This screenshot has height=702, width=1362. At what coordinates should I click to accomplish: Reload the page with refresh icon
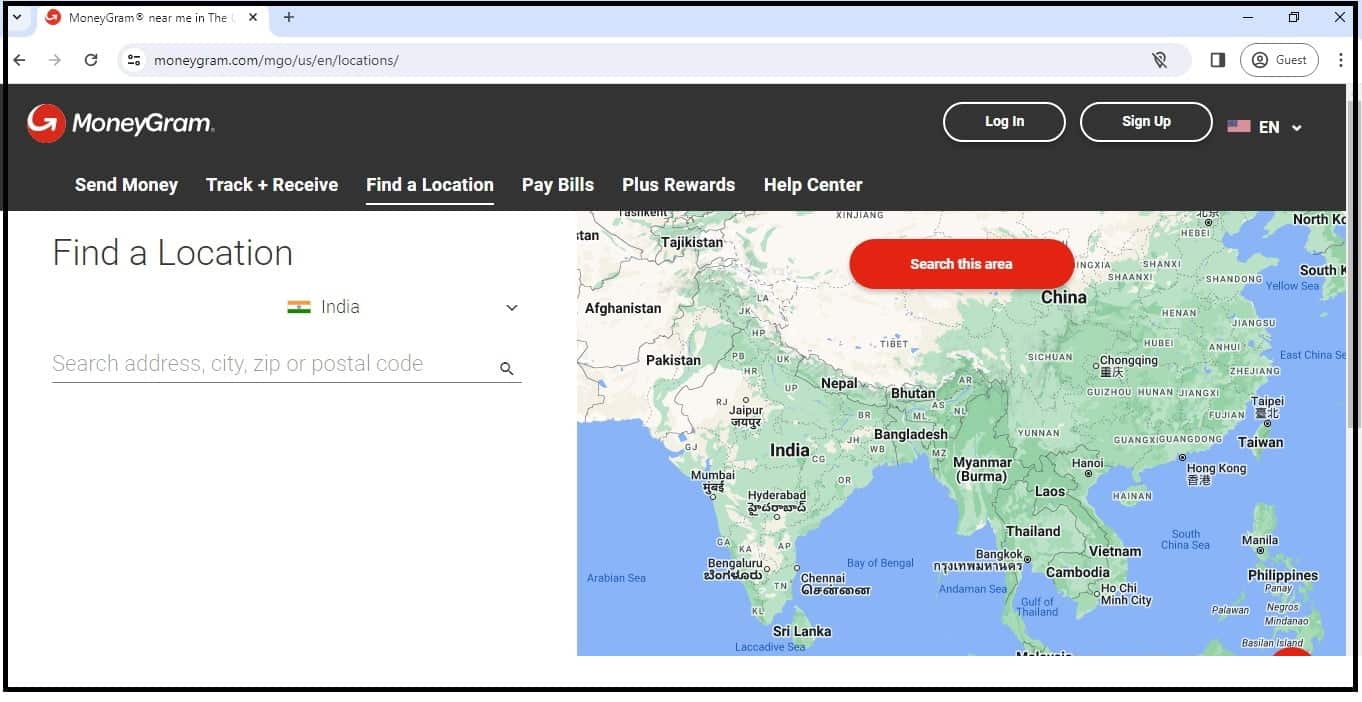(x=91, y=60)
